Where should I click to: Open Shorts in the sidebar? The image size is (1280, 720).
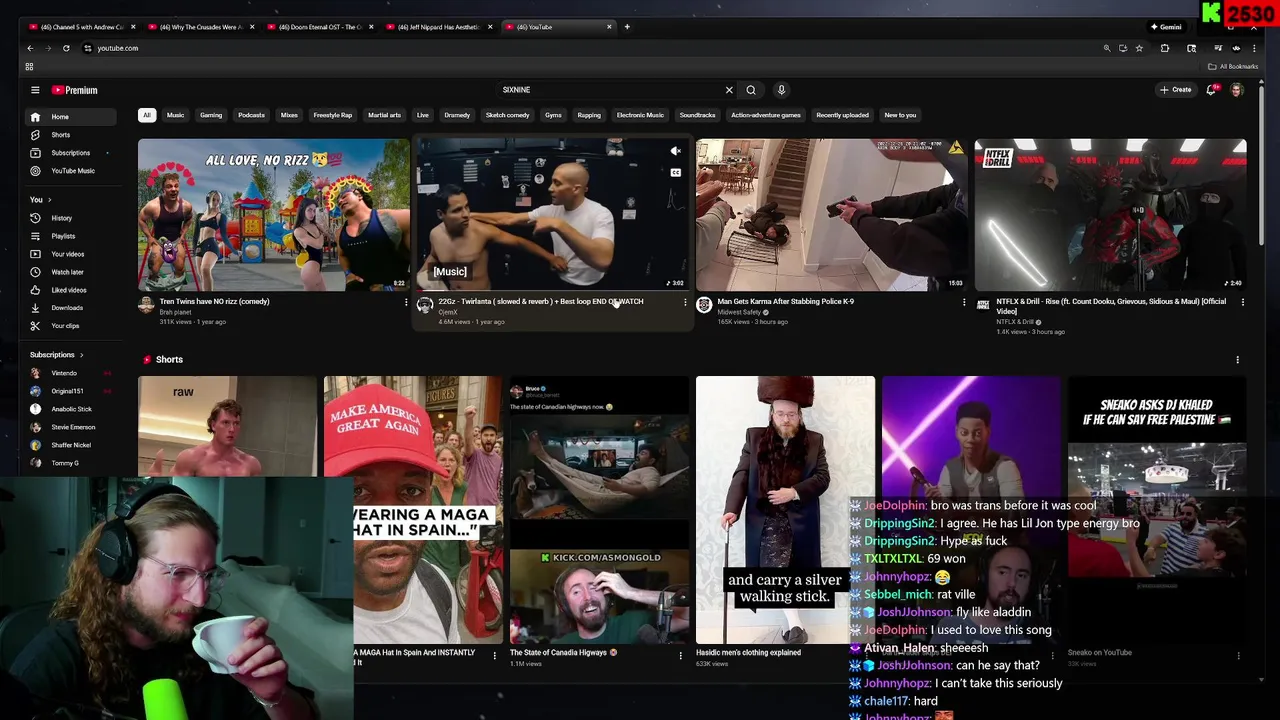pyautogui.click(x=72, y=135)
